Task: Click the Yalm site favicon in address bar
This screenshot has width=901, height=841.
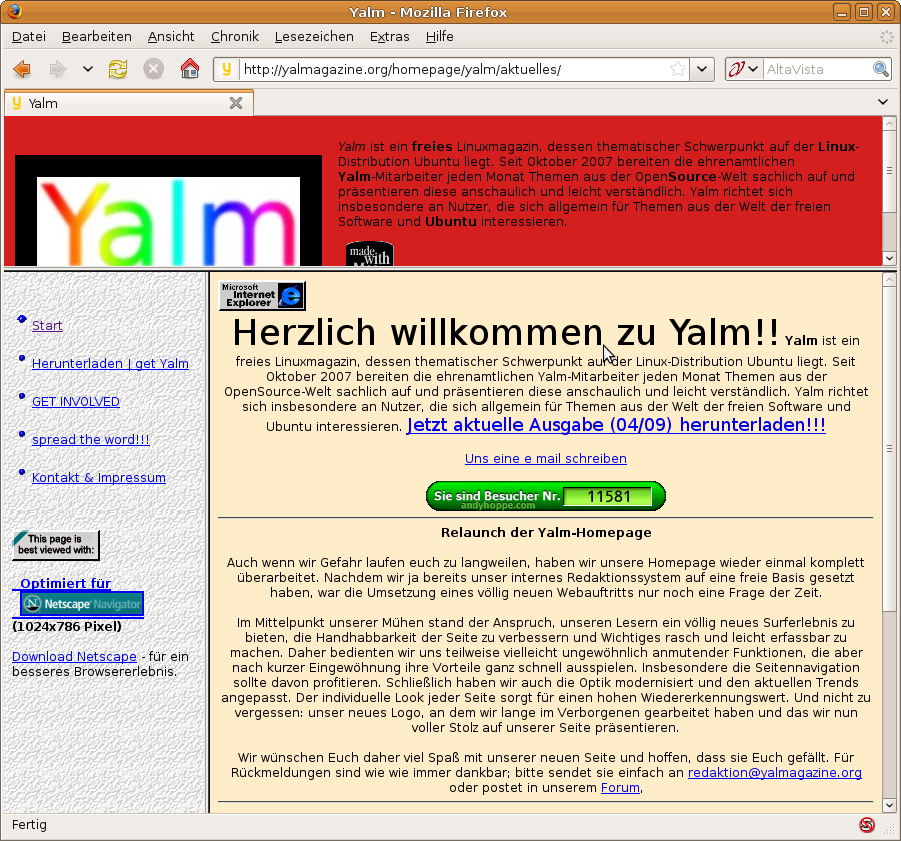Action: point(226,69)
